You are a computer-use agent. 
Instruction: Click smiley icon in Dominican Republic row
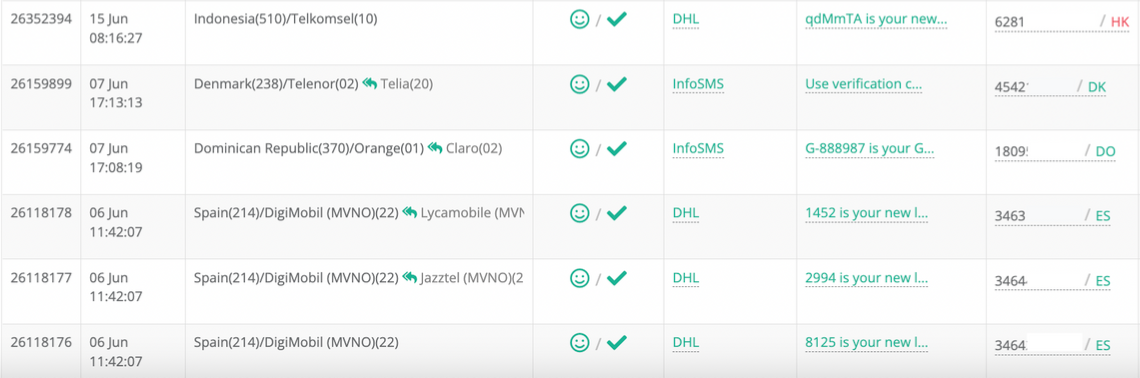pos(579,149)
